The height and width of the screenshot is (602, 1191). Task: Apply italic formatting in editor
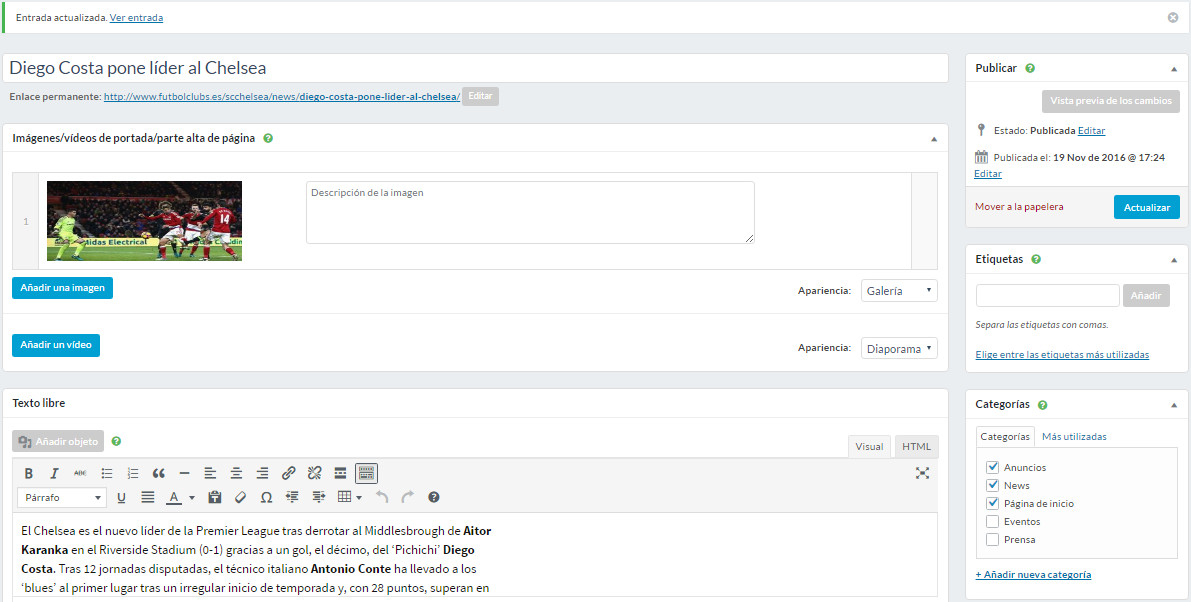pyautogui.click(x=55, y=474)
